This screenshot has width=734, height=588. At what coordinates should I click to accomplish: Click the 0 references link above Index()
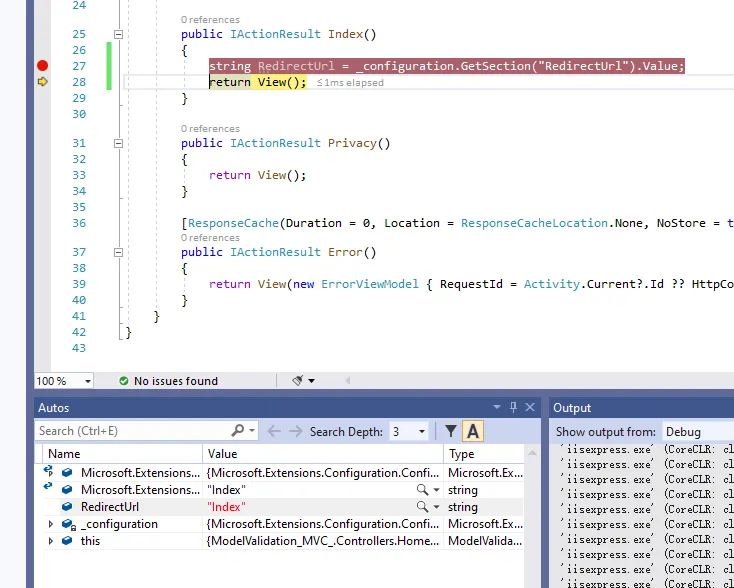click(210, 20)
